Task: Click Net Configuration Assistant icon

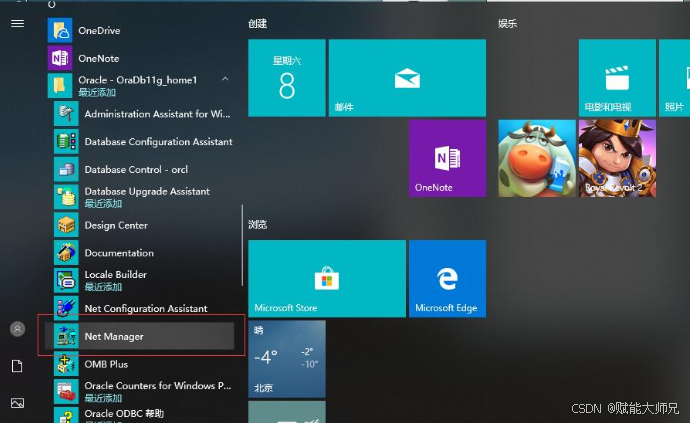Action: coord(66,308)
